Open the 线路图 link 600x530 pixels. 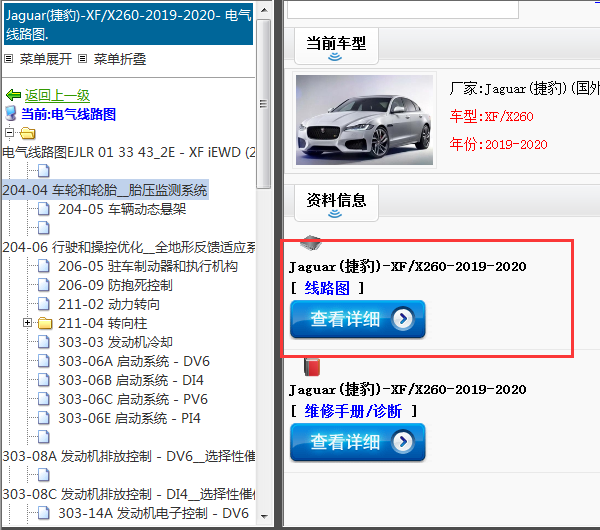327,288
